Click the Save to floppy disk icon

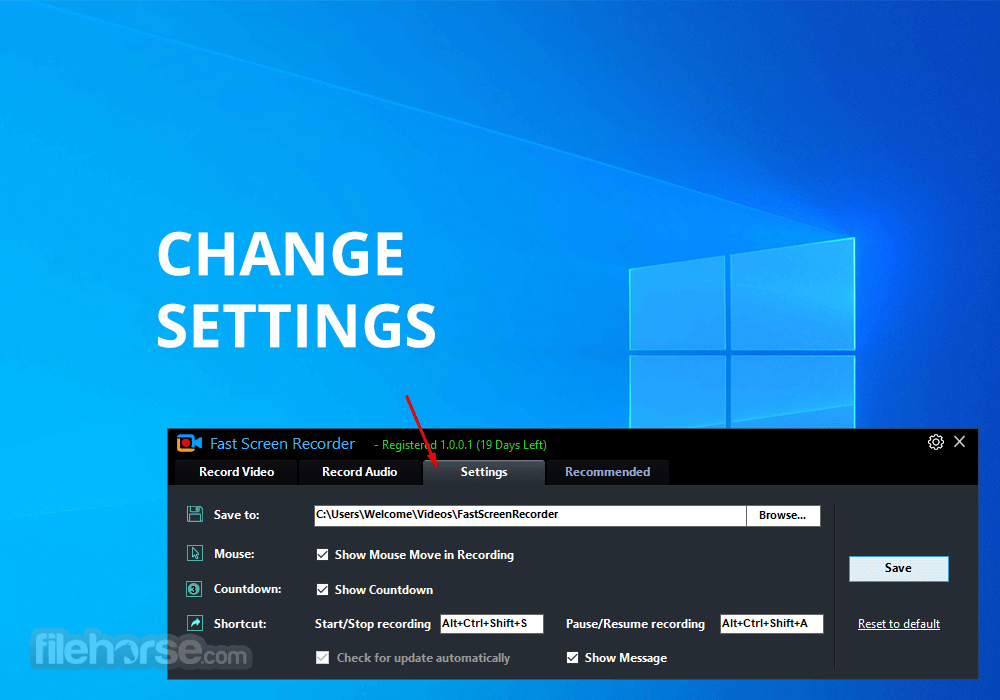[x=195, y=514]
